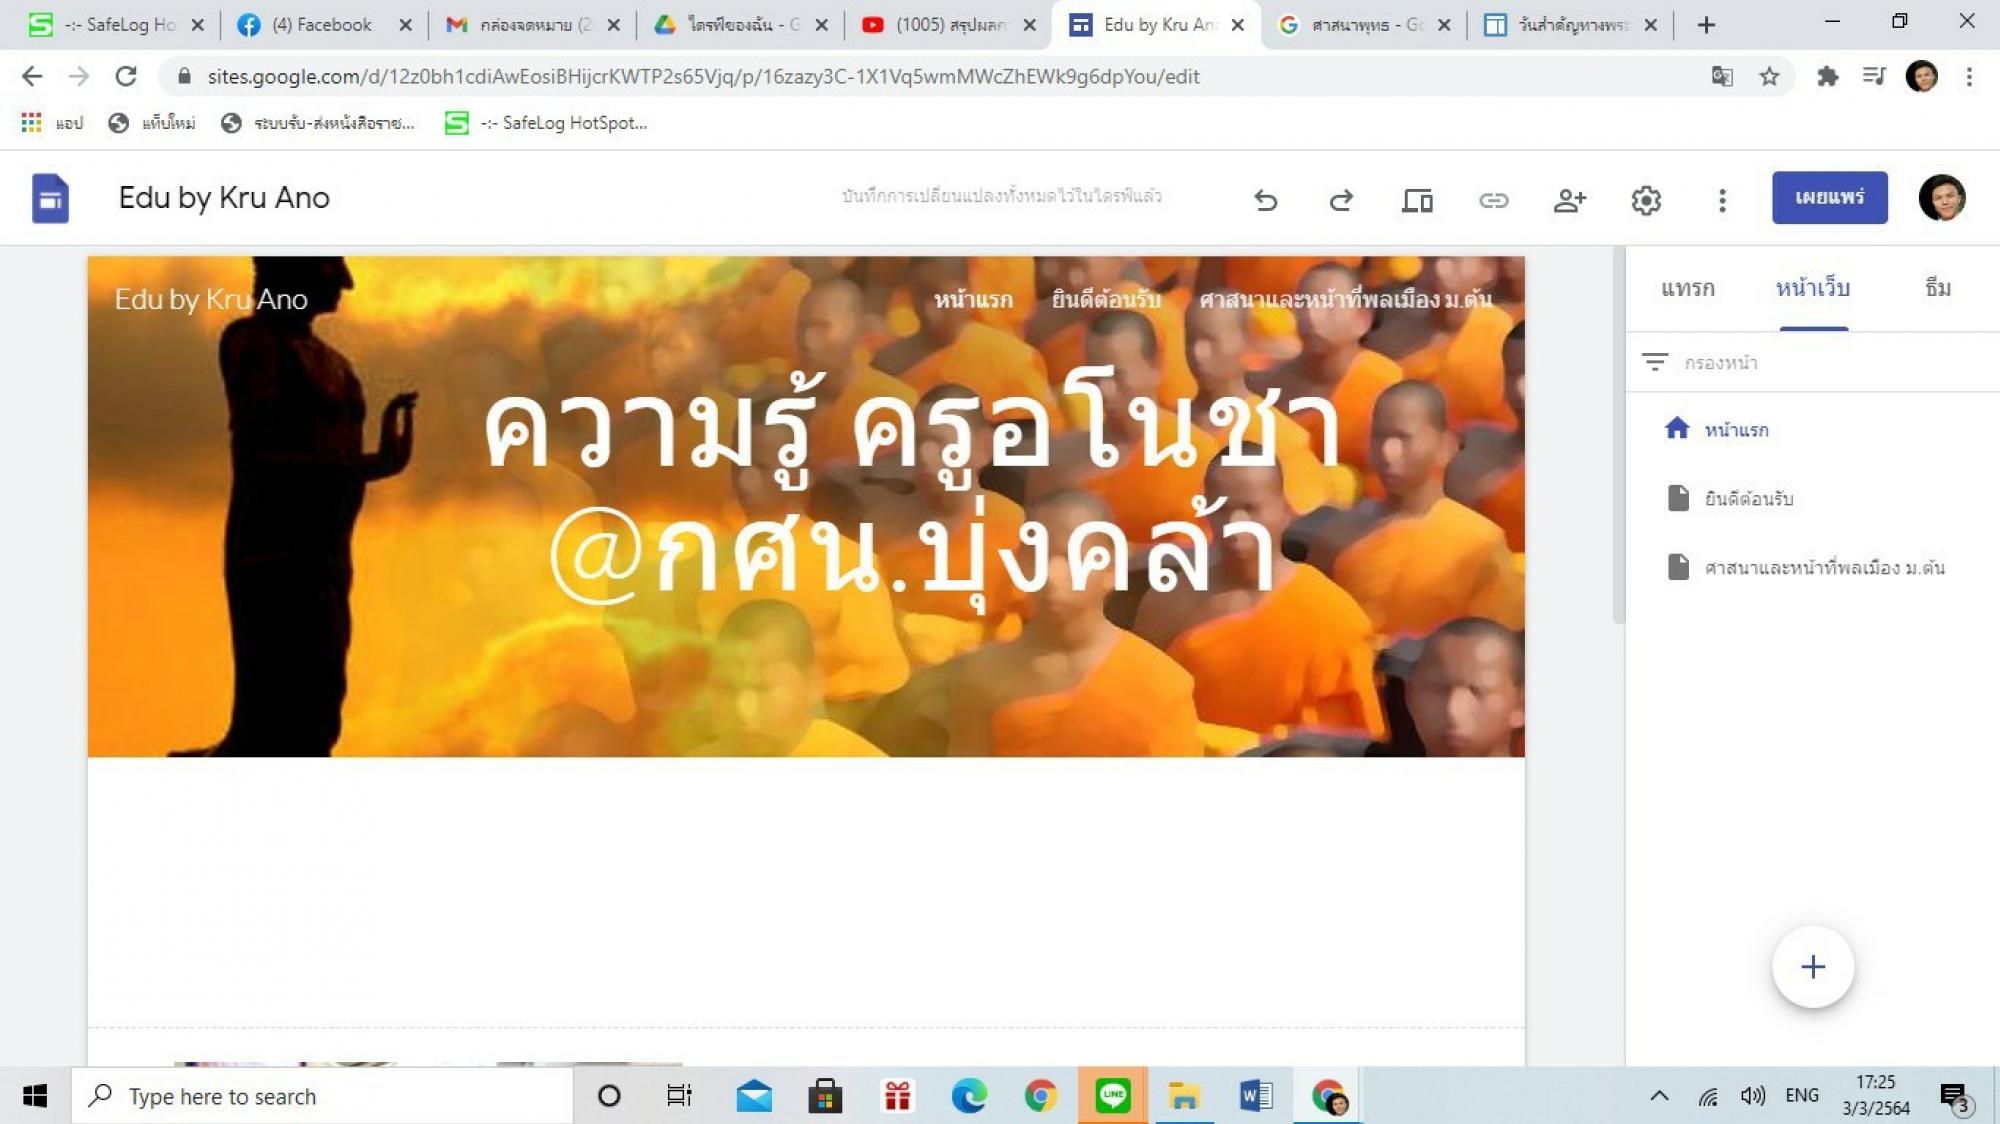Launch the LINE app from taskbar
Image resolution: width=2000 pixels, height=1124 pixels.
coord(1112,1096)
